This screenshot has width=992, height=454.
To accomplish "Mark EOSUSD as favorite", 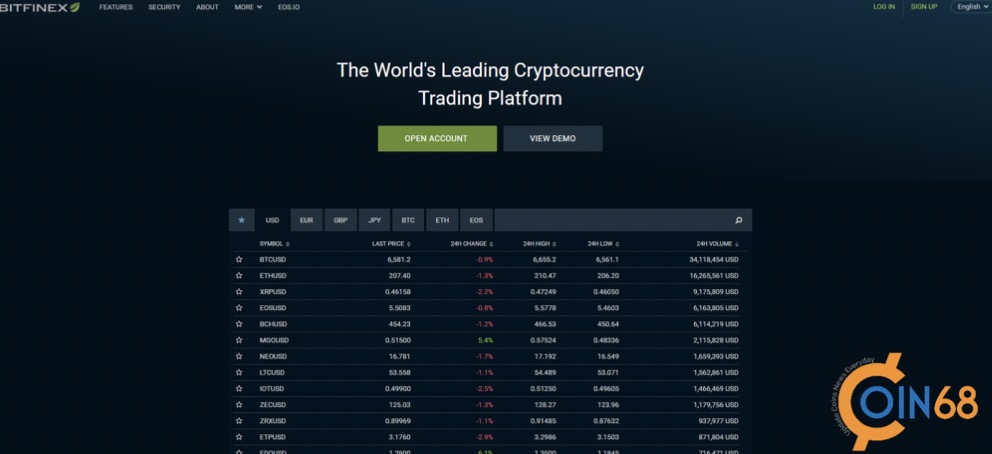I will 239,308.
